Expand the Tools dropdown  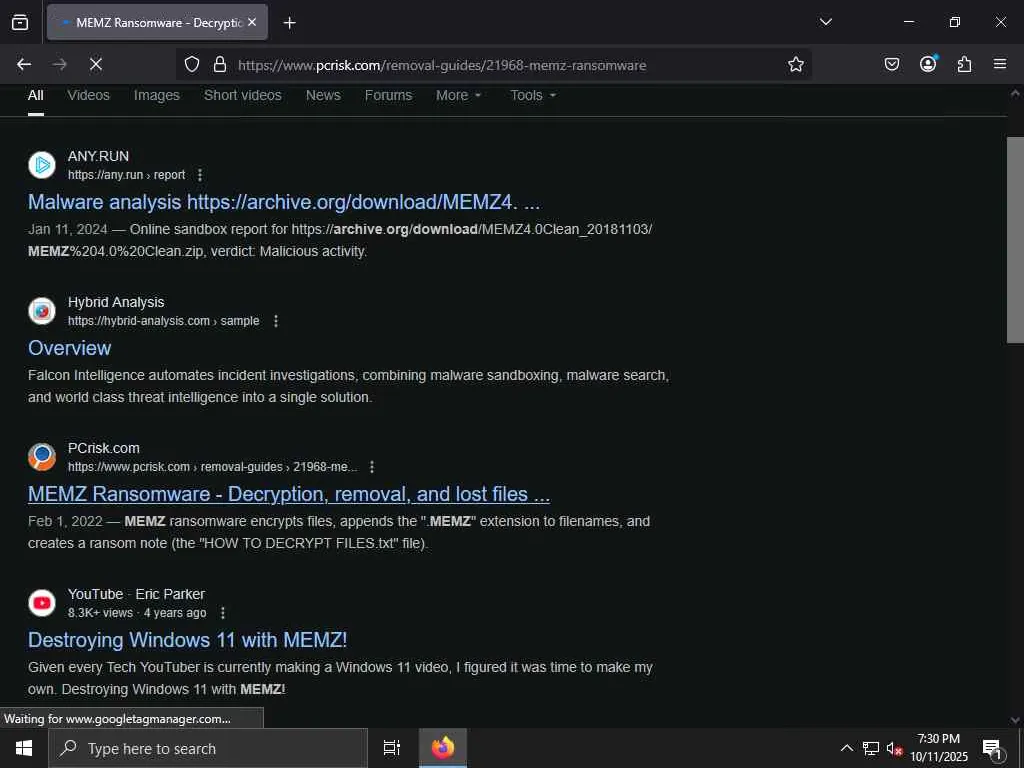point(533,95)
